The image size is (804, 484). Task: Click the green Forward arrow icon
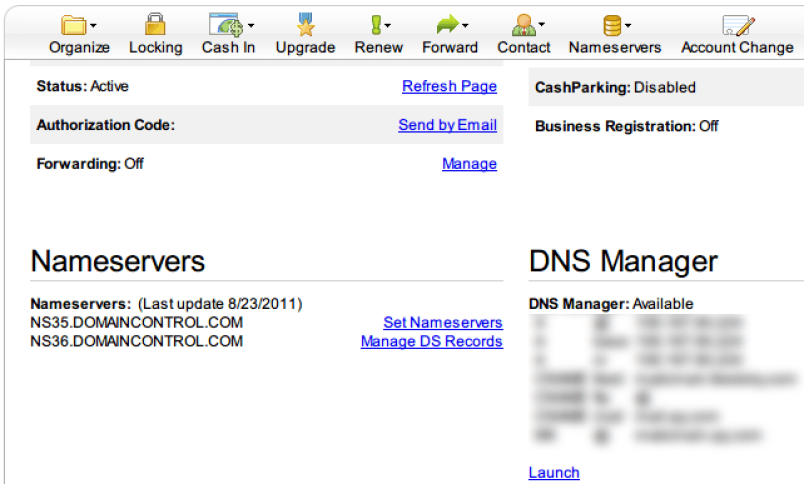tap(446, 25)
